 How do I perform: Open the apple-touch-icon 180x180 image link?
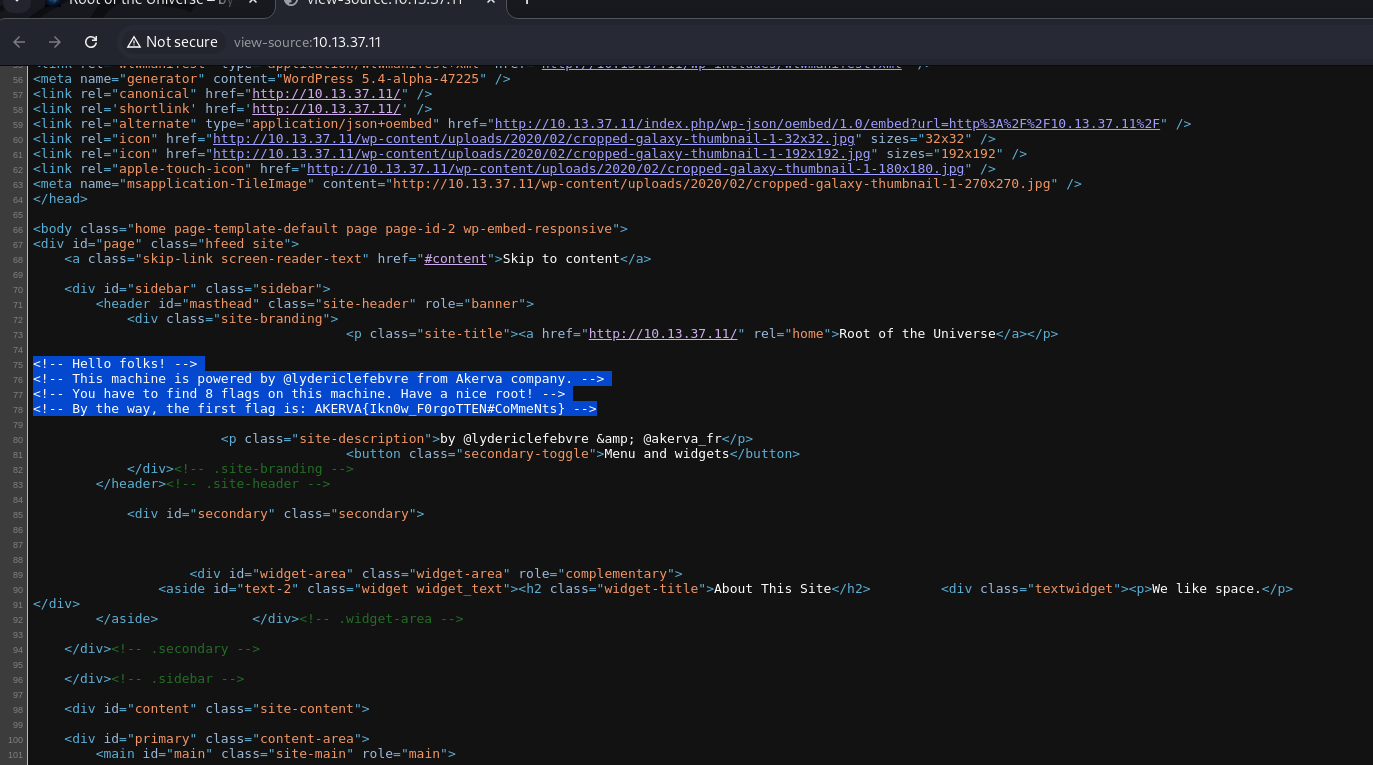635,169
